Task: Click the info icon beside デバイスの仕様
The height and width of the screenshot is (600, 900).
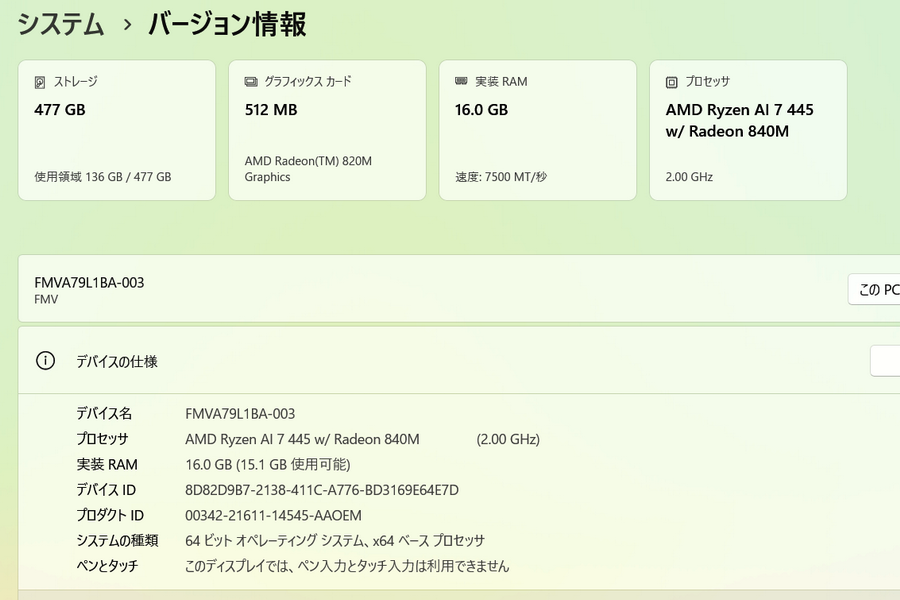Action: click(45, 361)
